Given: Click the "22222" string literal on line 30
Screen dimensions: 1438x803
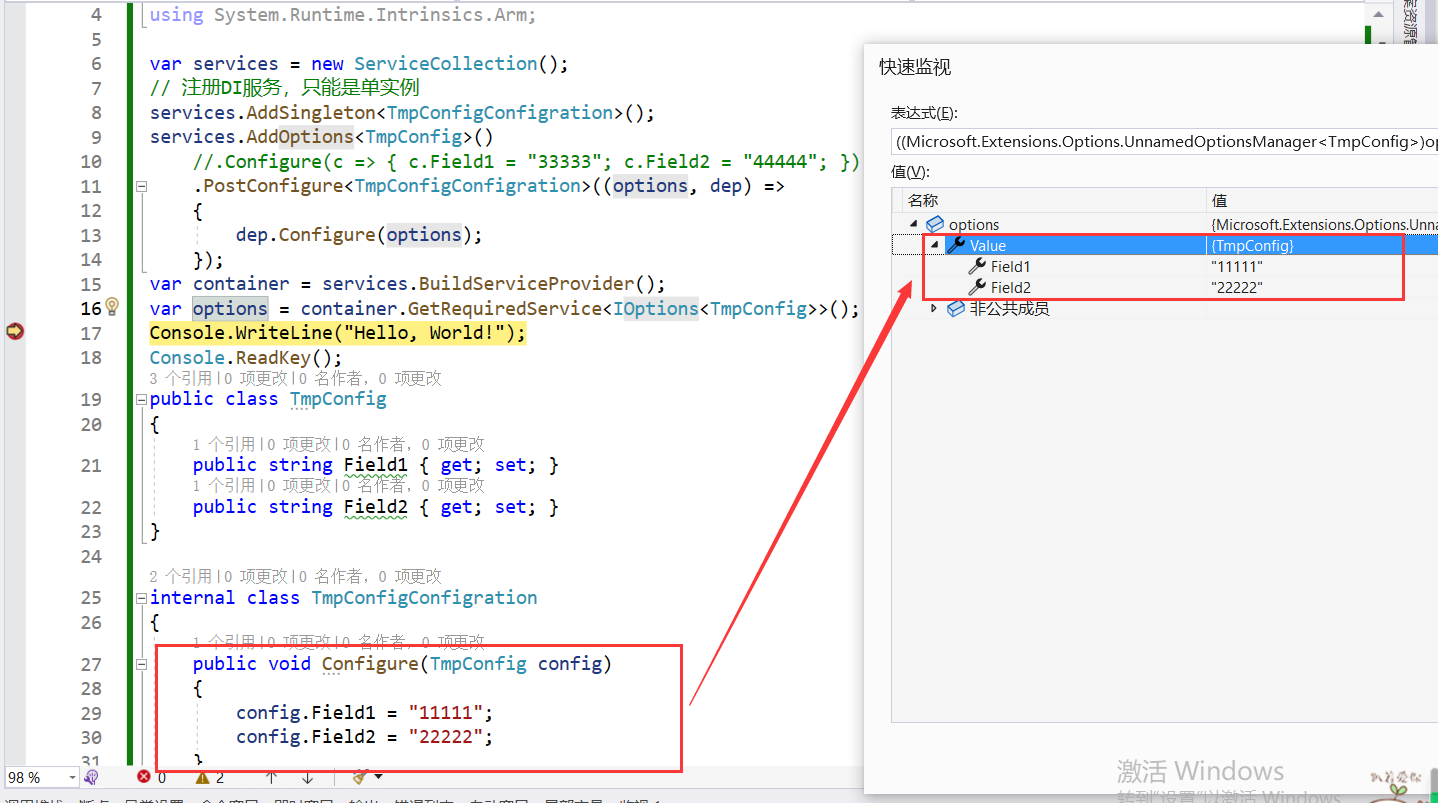Looking at the screenshot, I should [x=446, y=737].
